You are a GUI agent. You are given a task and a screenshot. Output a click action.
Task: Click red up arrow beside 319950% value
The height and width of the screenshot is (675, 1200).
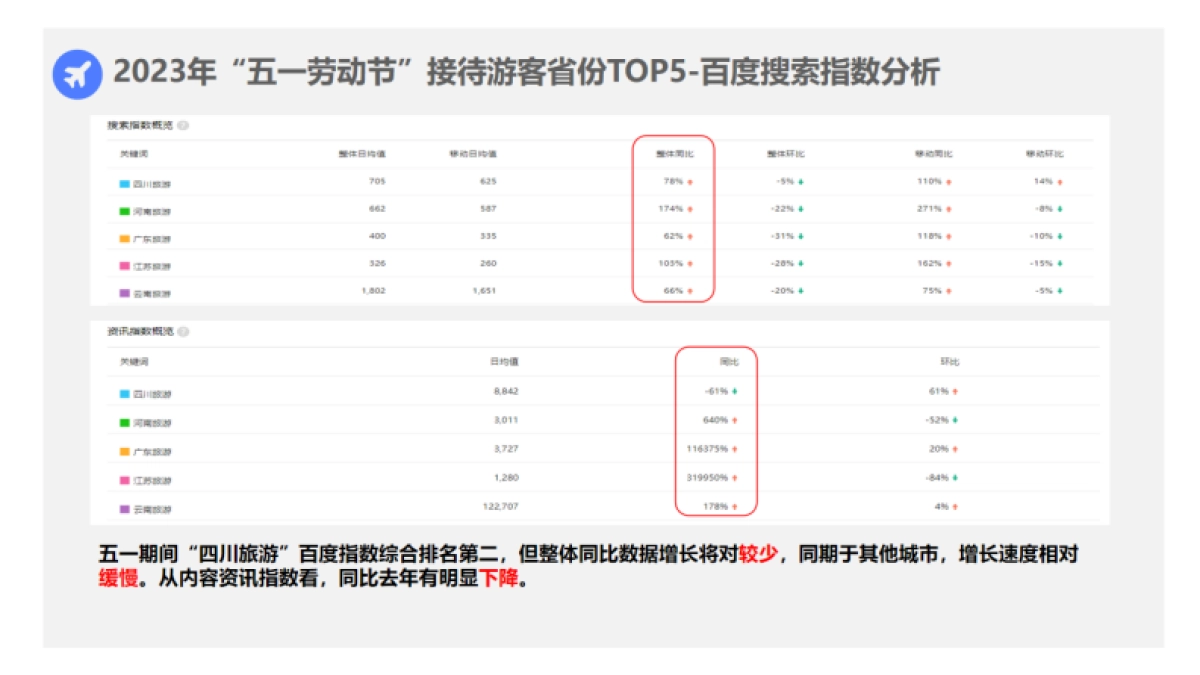coord(735,479)
